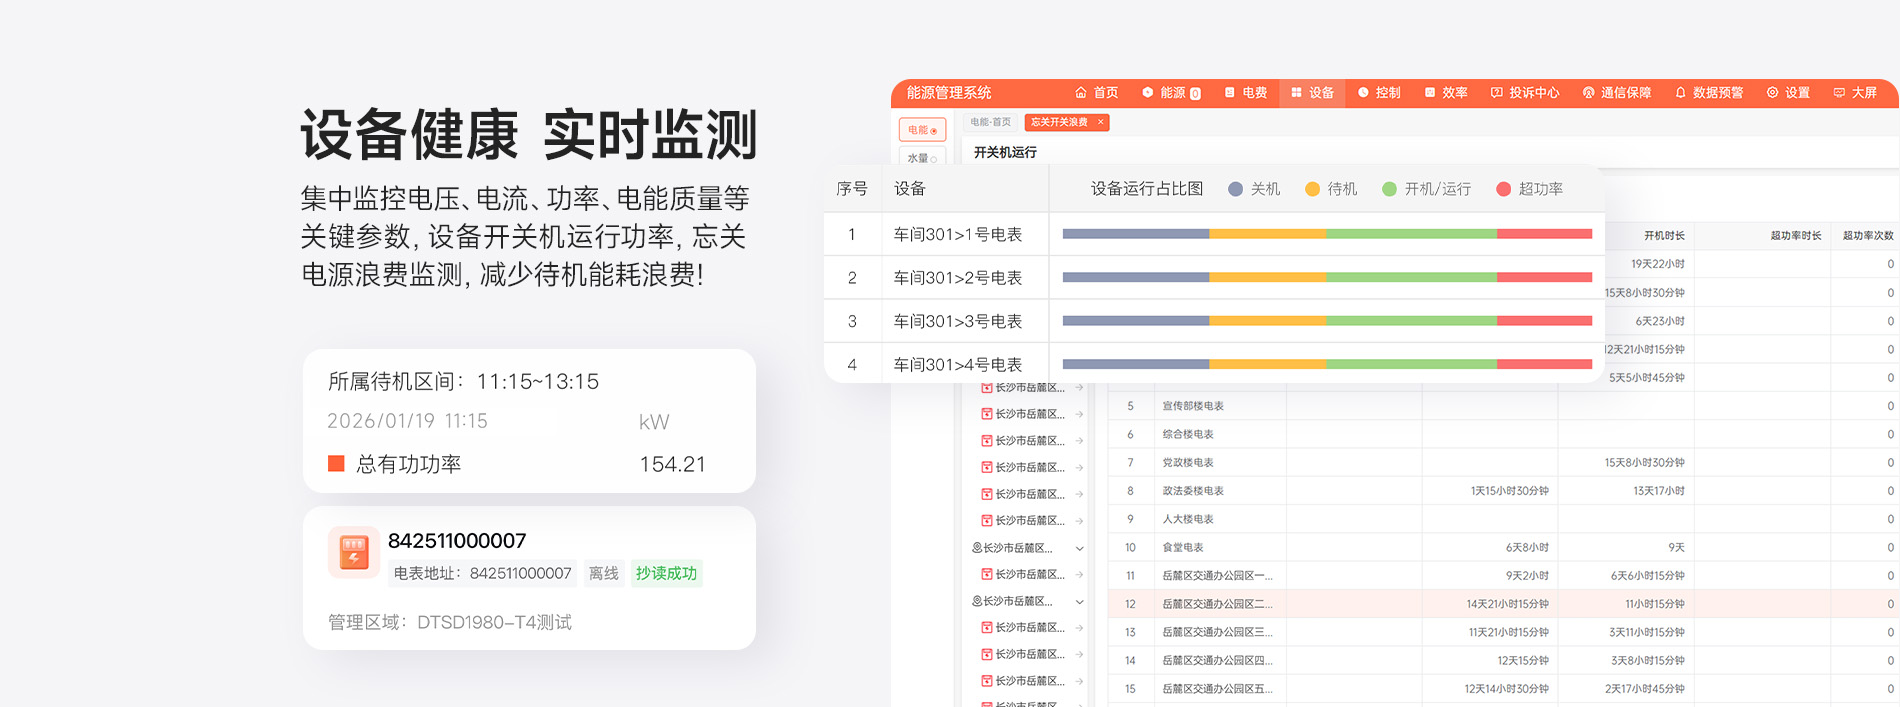
Task: Click the 数据预警 bell icon
Action: point(1680,93)
